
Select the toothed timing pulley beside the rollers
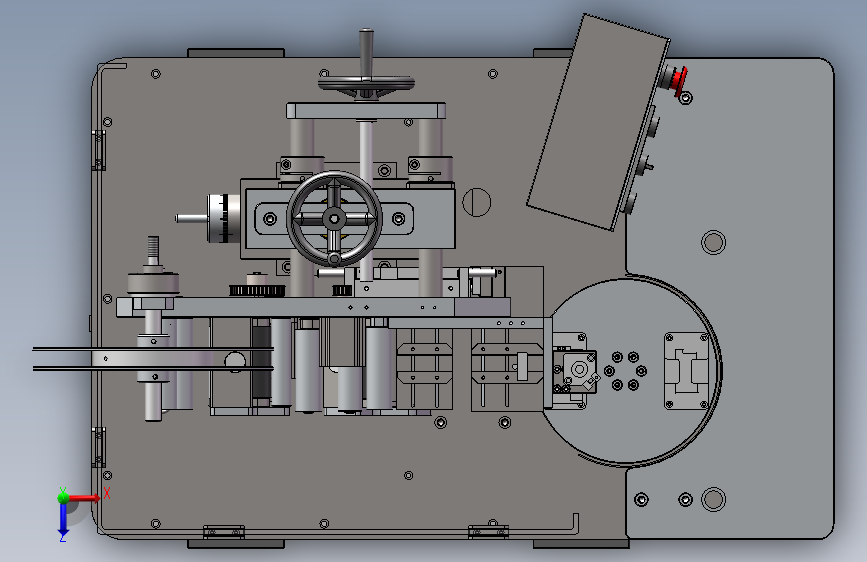point(257,290)
